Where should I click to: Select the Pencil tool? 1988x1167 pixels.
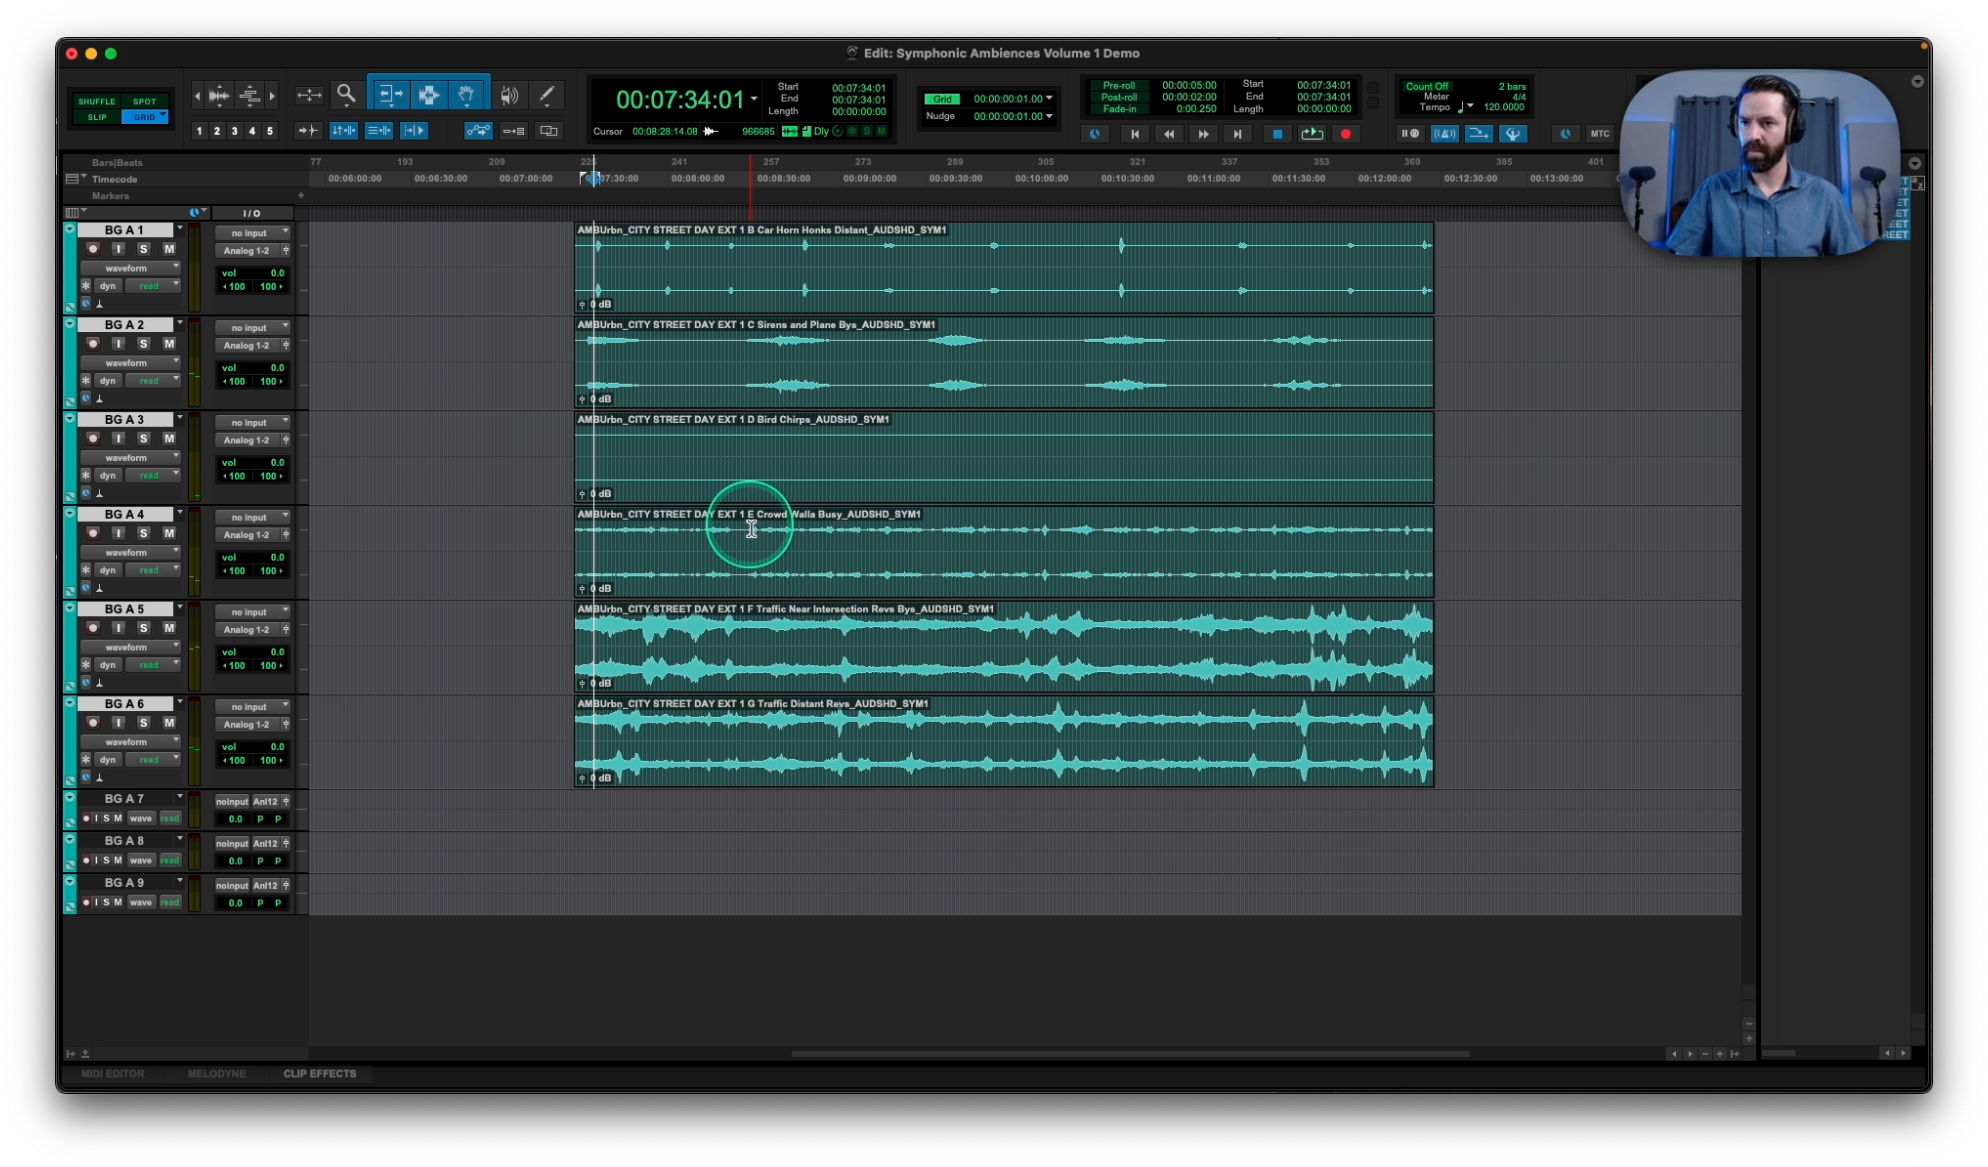547,95
